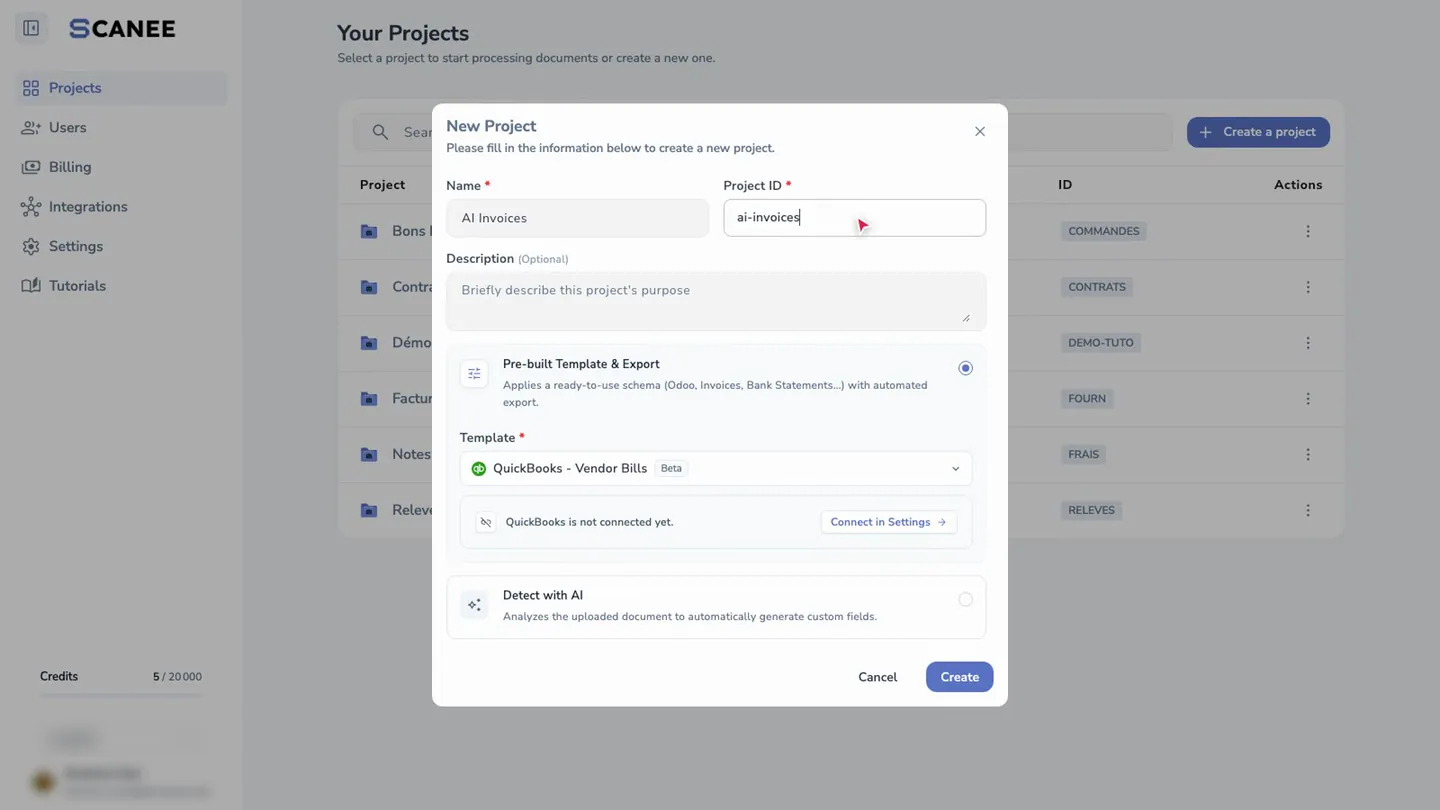1440x810 pixels.
Task: Click the Beta tag in template
Action: 671,468
